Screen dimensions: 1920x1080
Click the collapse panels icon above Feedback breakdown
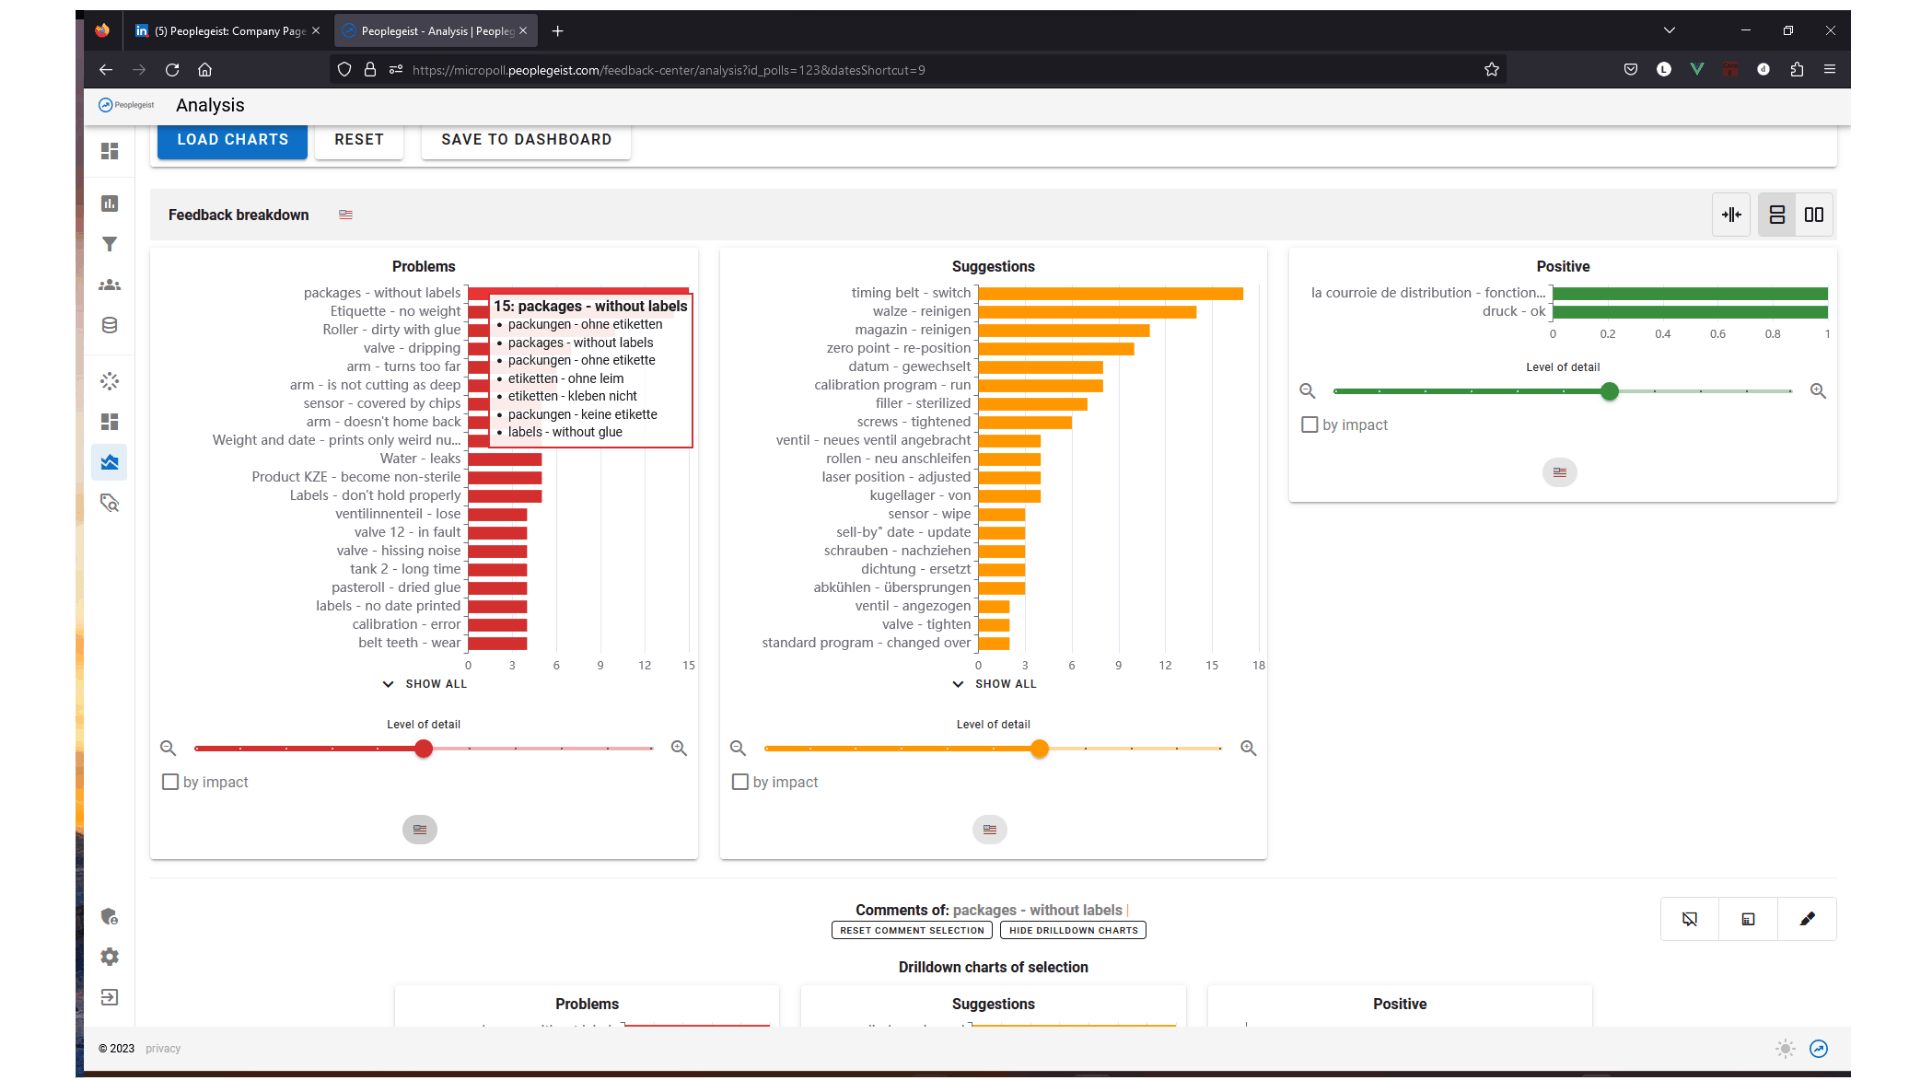click(1731, 214)
